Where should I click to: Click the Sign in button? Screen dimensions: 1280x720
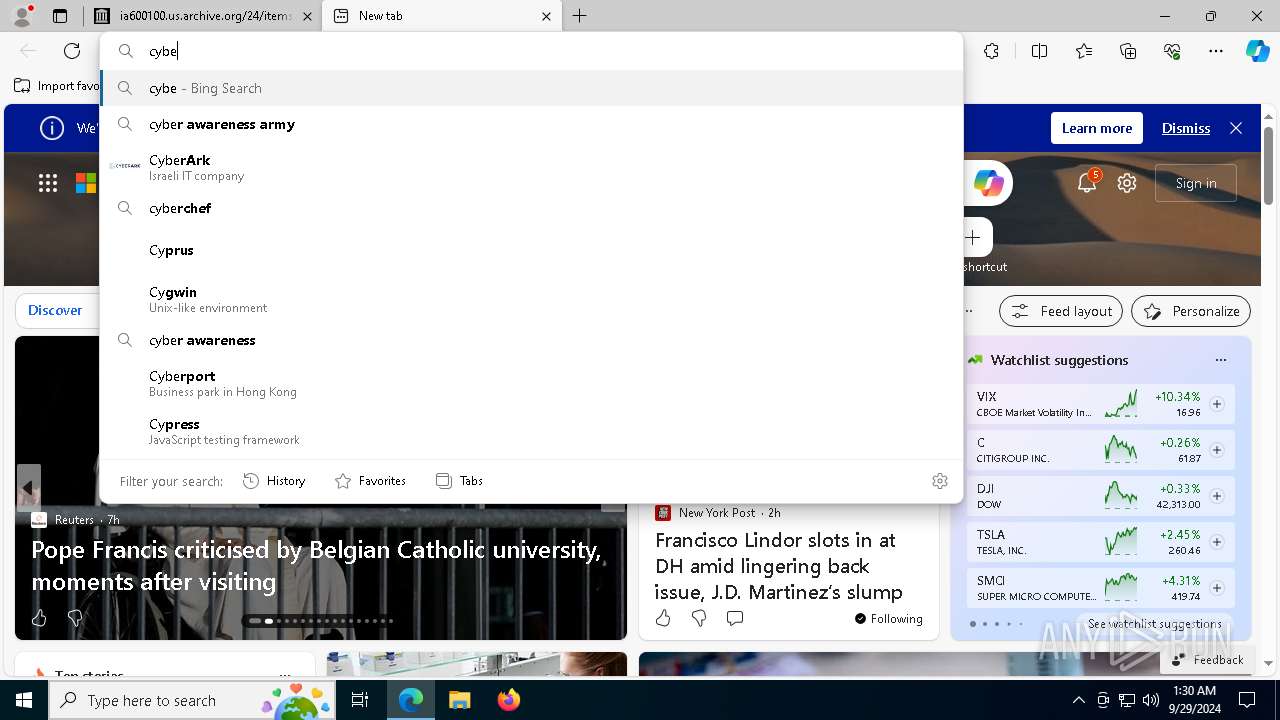[x=1196, y=183]
